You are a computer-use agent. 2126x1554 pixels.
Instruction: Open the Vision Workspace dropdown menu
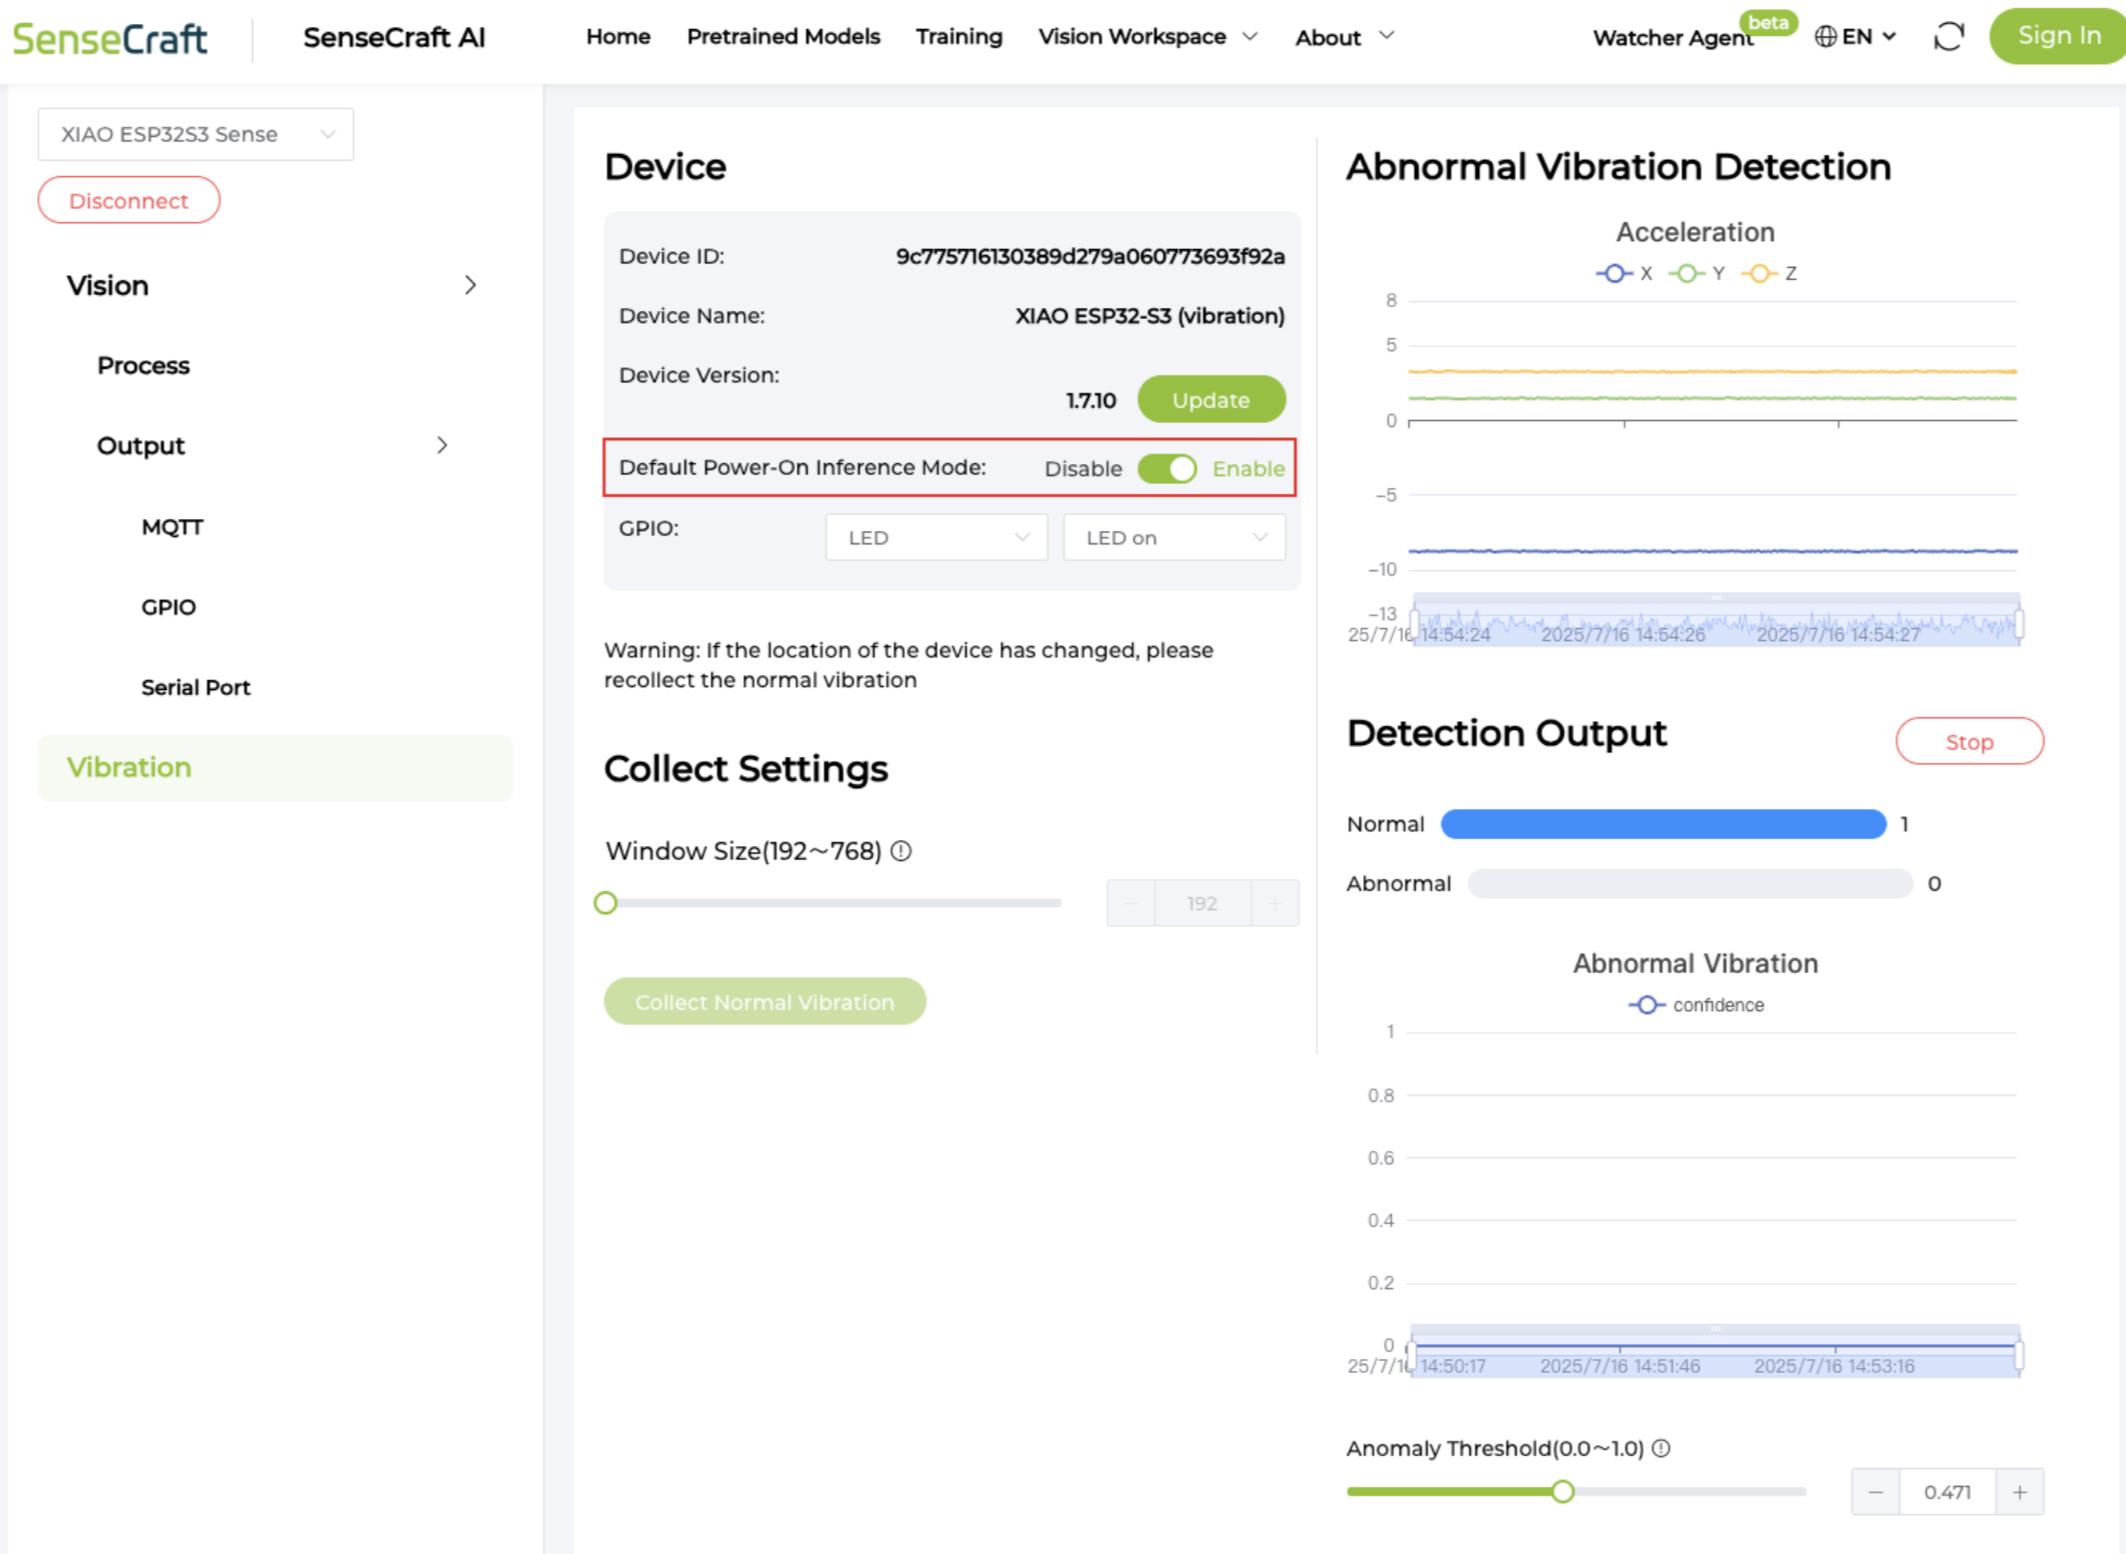tap(1147, 37)
